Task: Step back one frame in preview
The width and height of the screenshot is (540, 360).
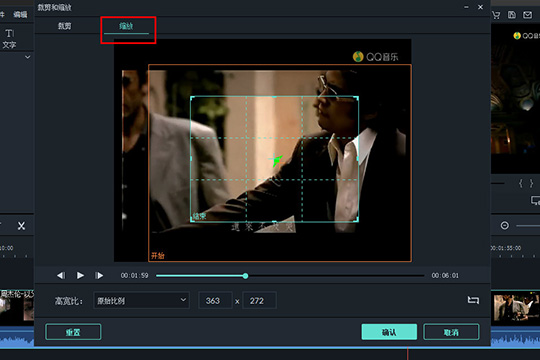Action: pyautogui.click(x=61, y=276)
